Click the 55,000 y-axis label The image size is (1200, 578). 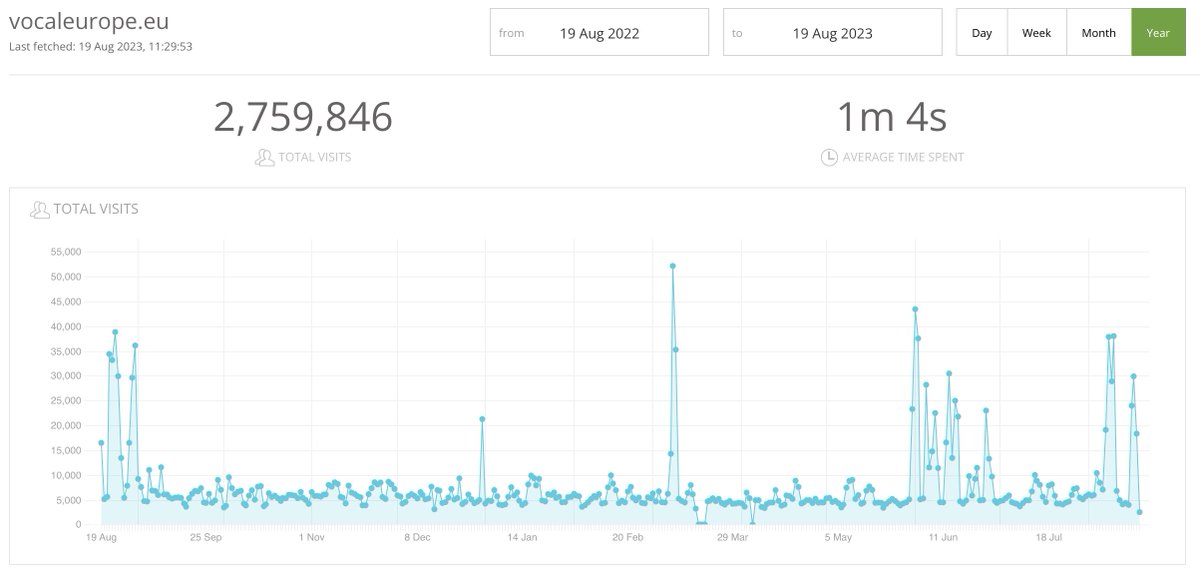66,252
